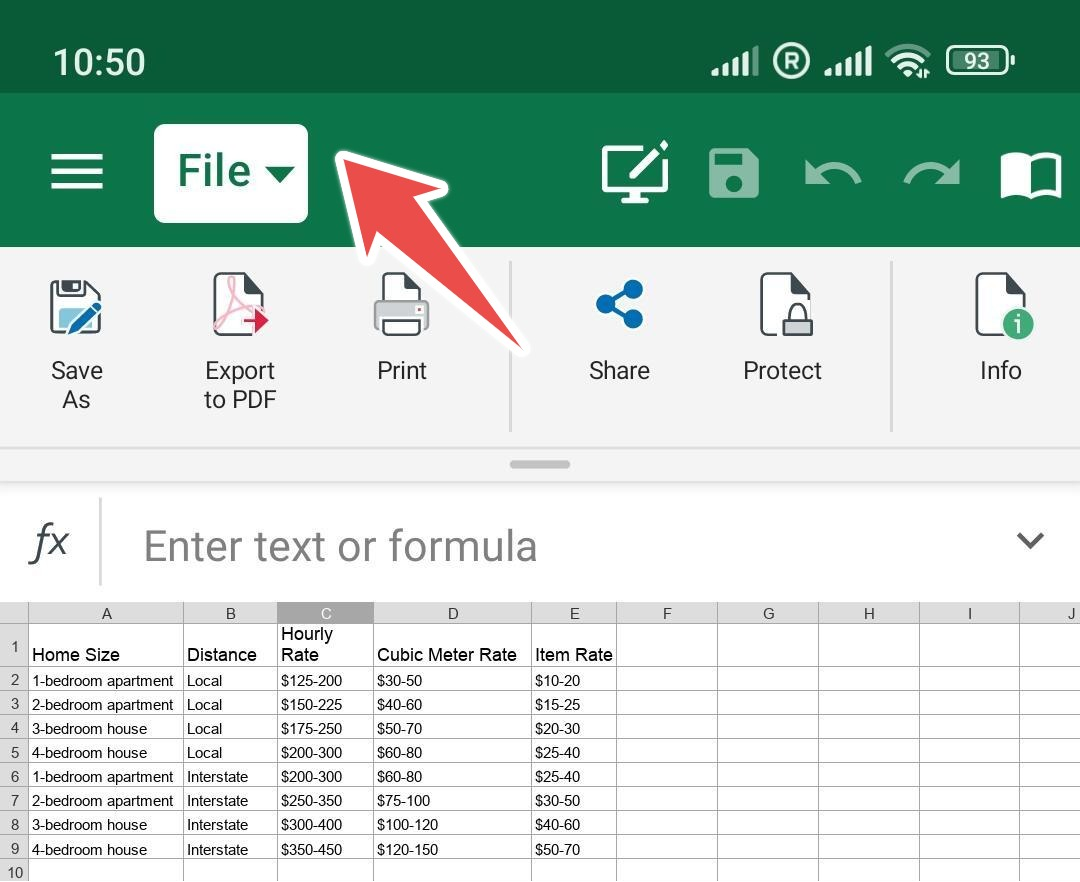Click the floppy disk save icon
1080x882 pixels.
pos(734,172)
